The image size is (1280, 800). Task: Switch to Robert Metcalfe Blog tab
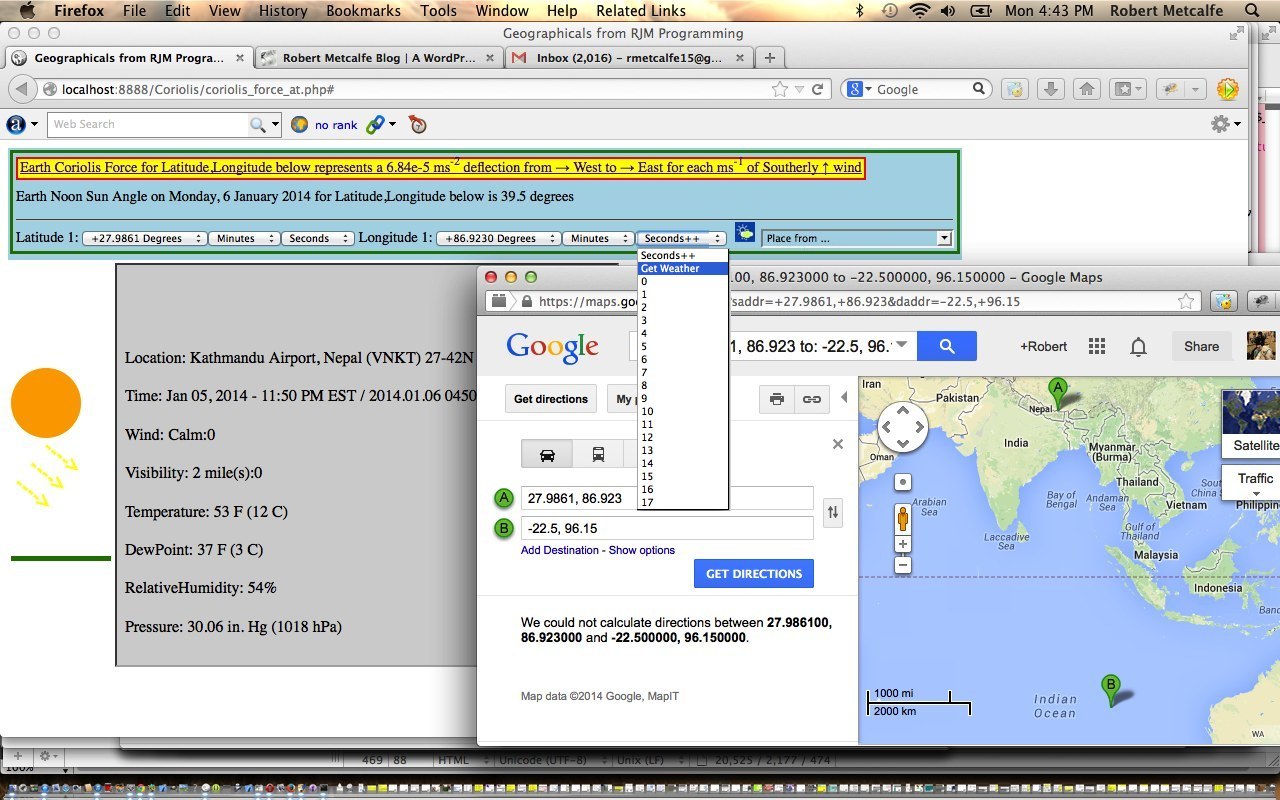coord(378,58)
